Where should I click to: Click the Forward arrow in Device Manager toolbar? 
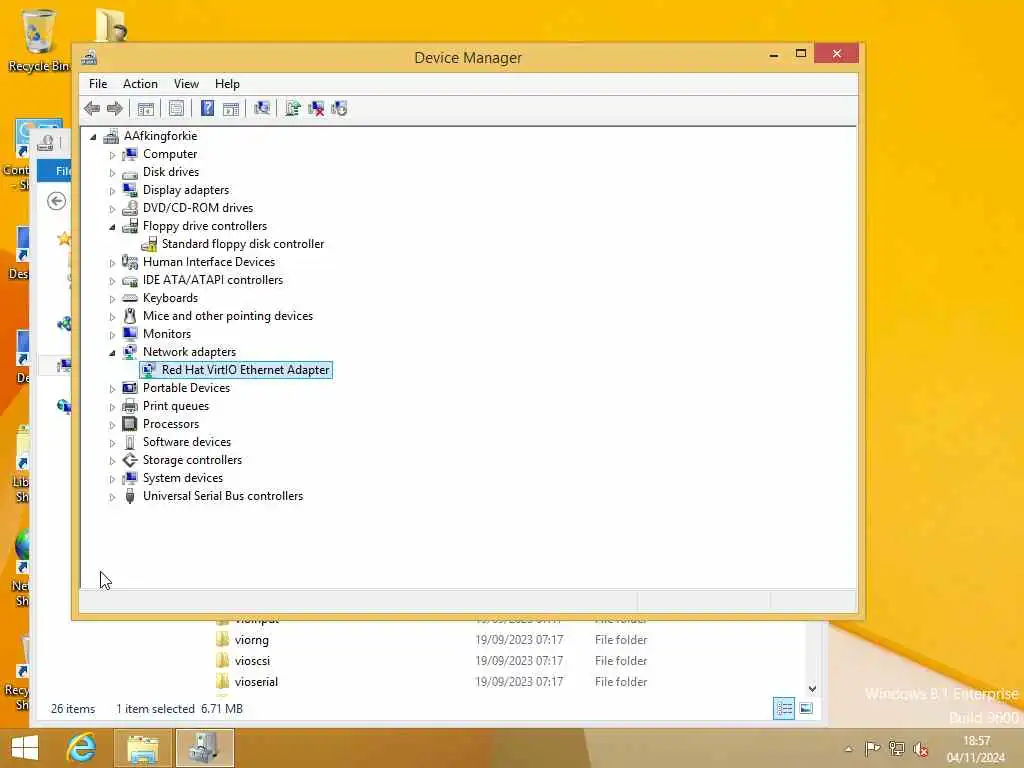(115, 108)
